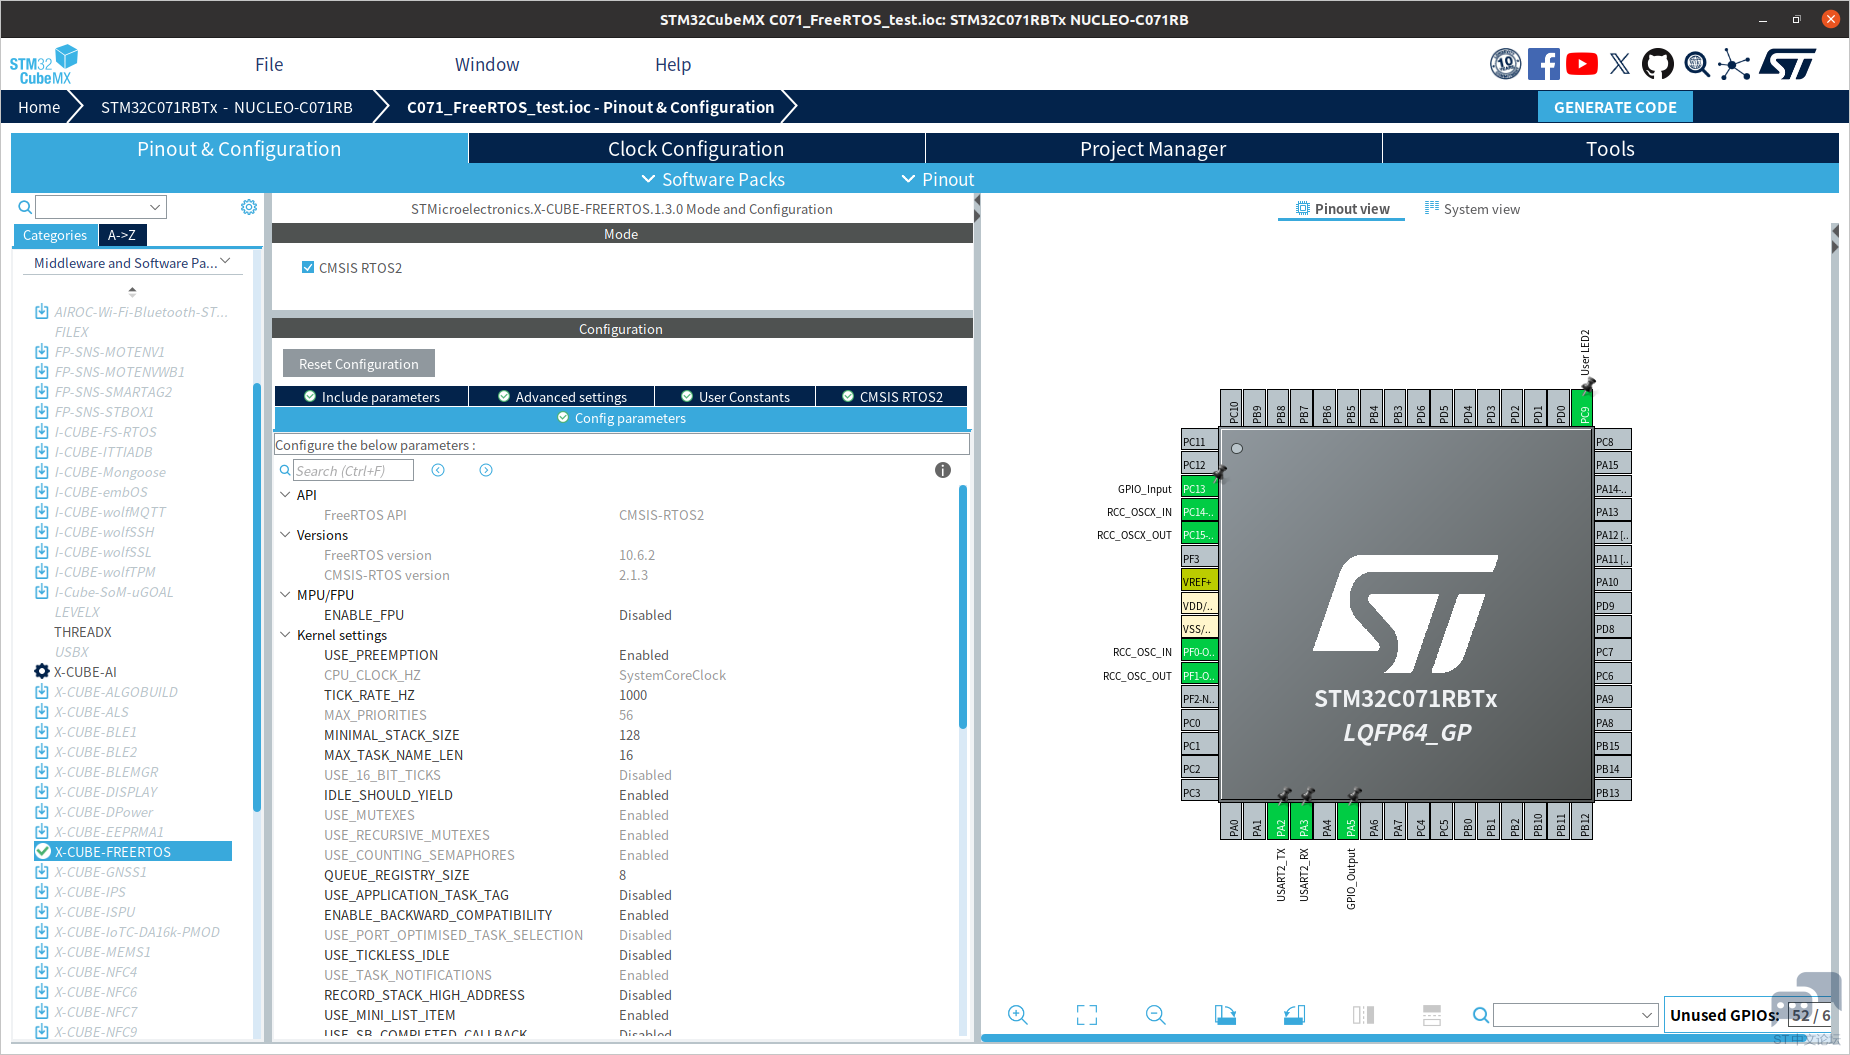Click the GENERATE CODE button
This screenshot has width=1850, height=1055.
[1615, 107]
